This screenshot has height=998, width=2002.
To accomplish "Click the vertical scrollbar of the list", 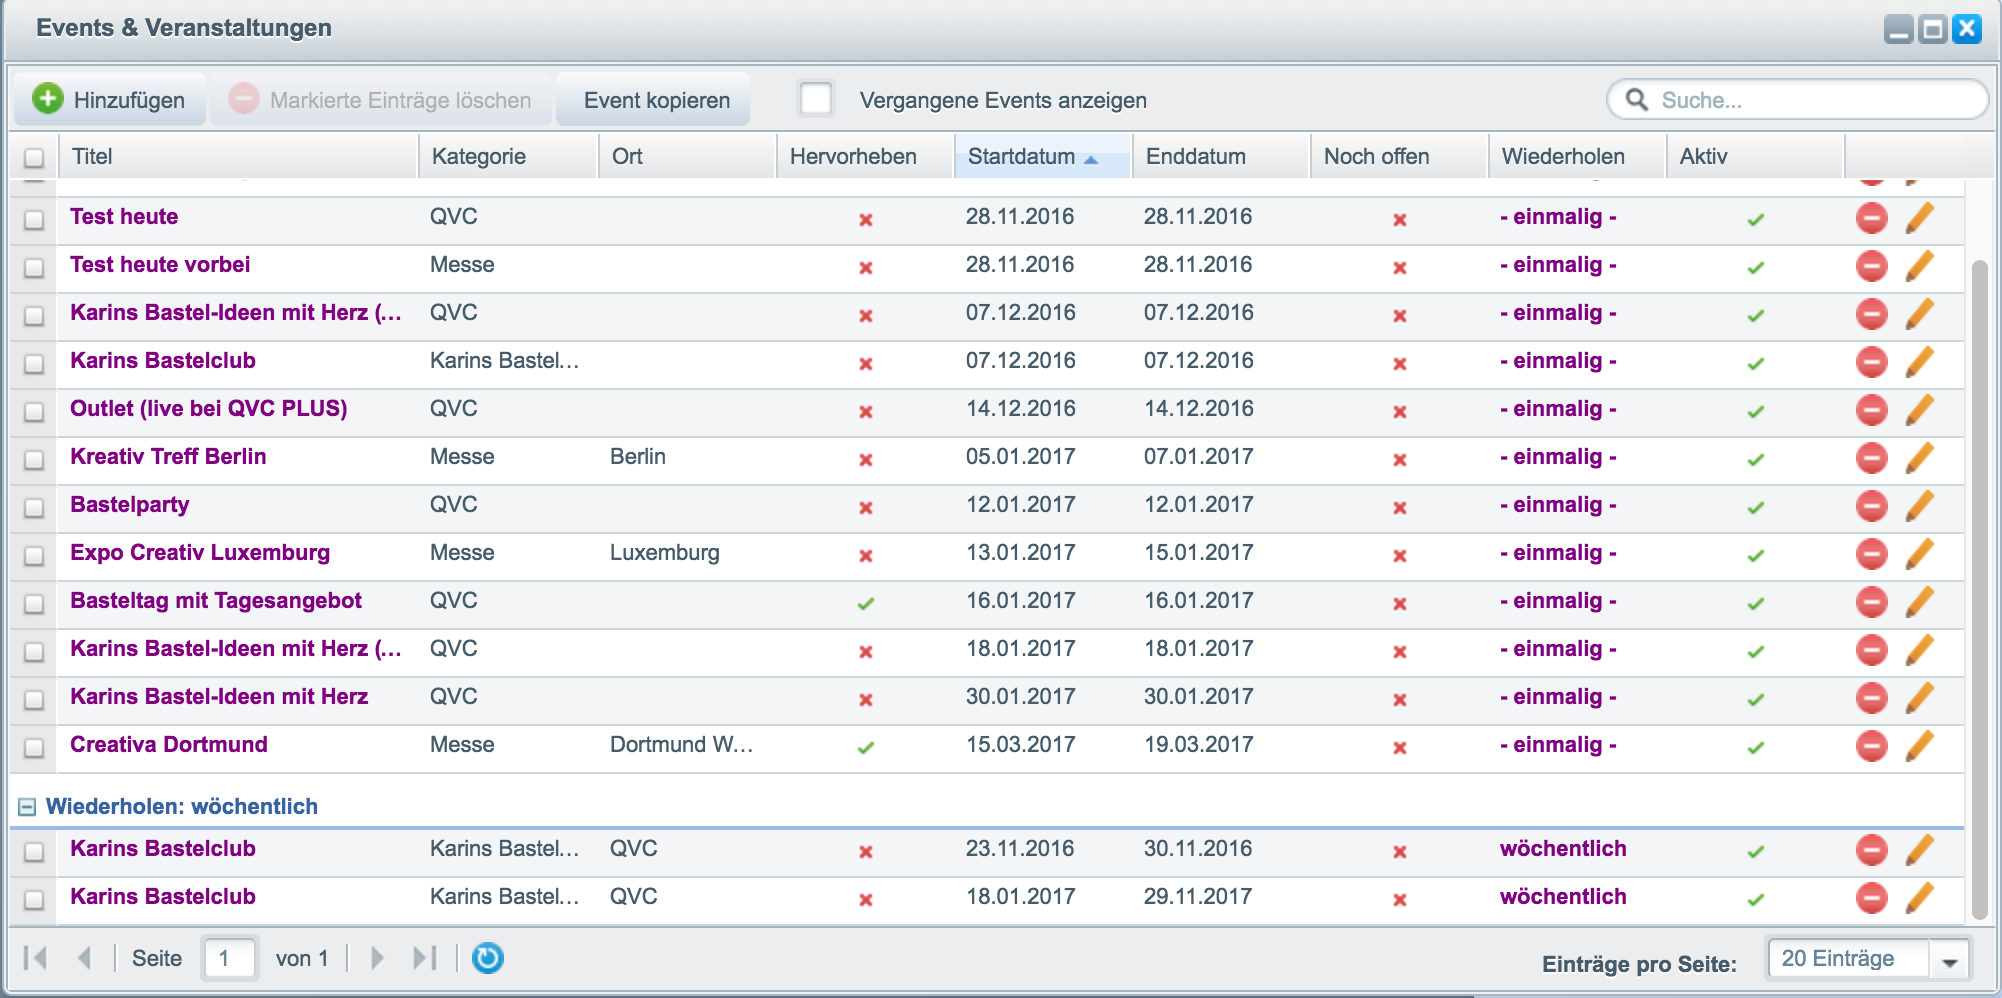I will (x=1979, y=590).
